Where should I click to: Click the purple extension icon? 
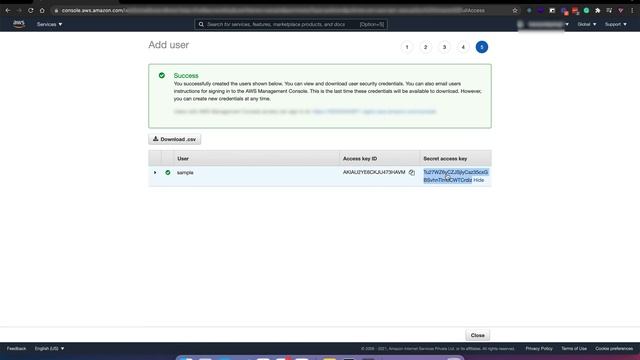click(x=540, y=10)
